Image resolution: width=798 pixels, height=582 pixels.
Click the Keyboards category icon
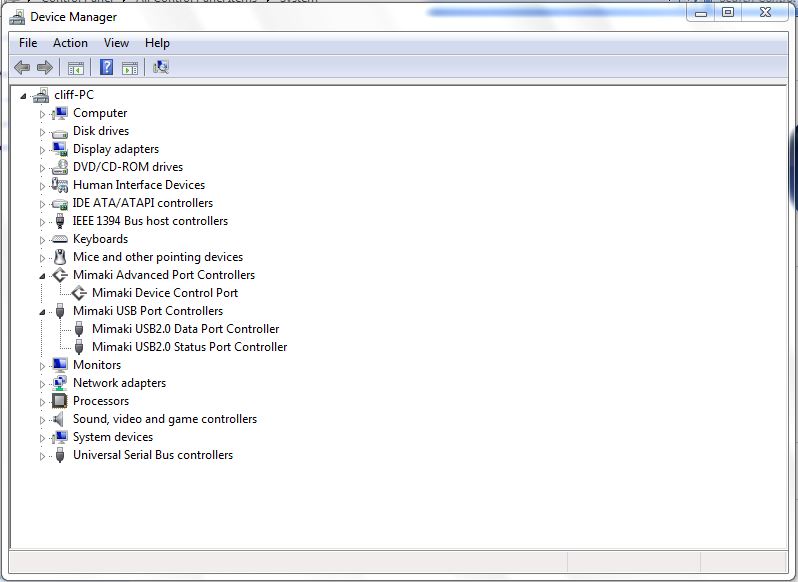coord(60,239)
